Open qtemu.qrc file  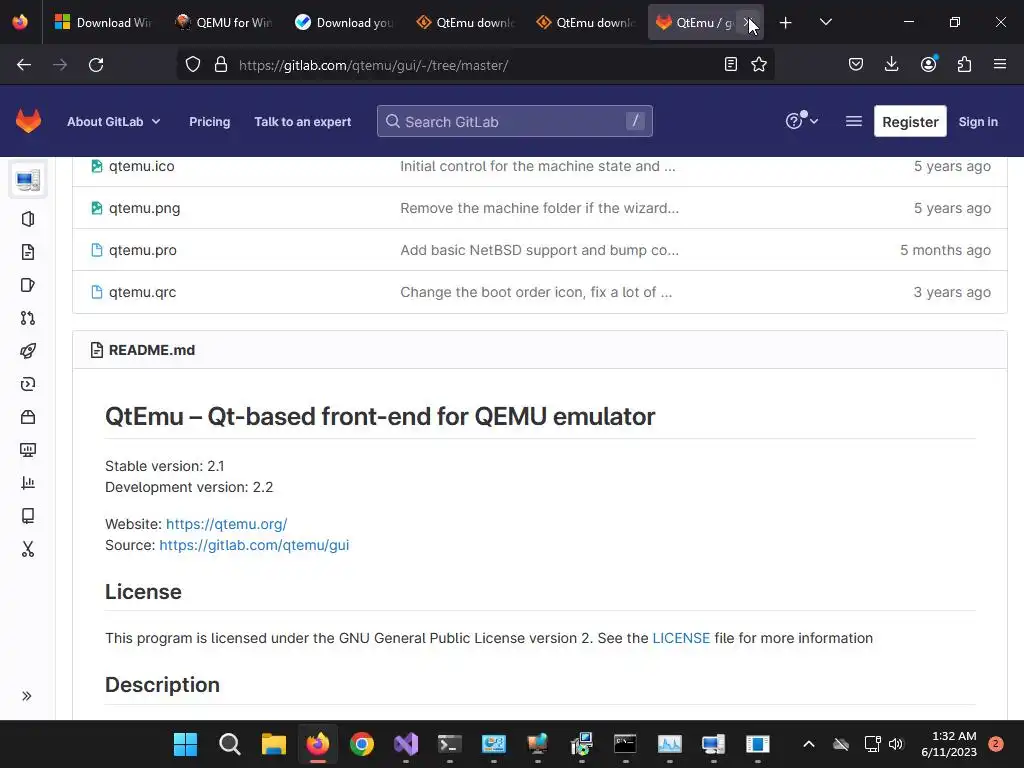[x=142, y=292]
